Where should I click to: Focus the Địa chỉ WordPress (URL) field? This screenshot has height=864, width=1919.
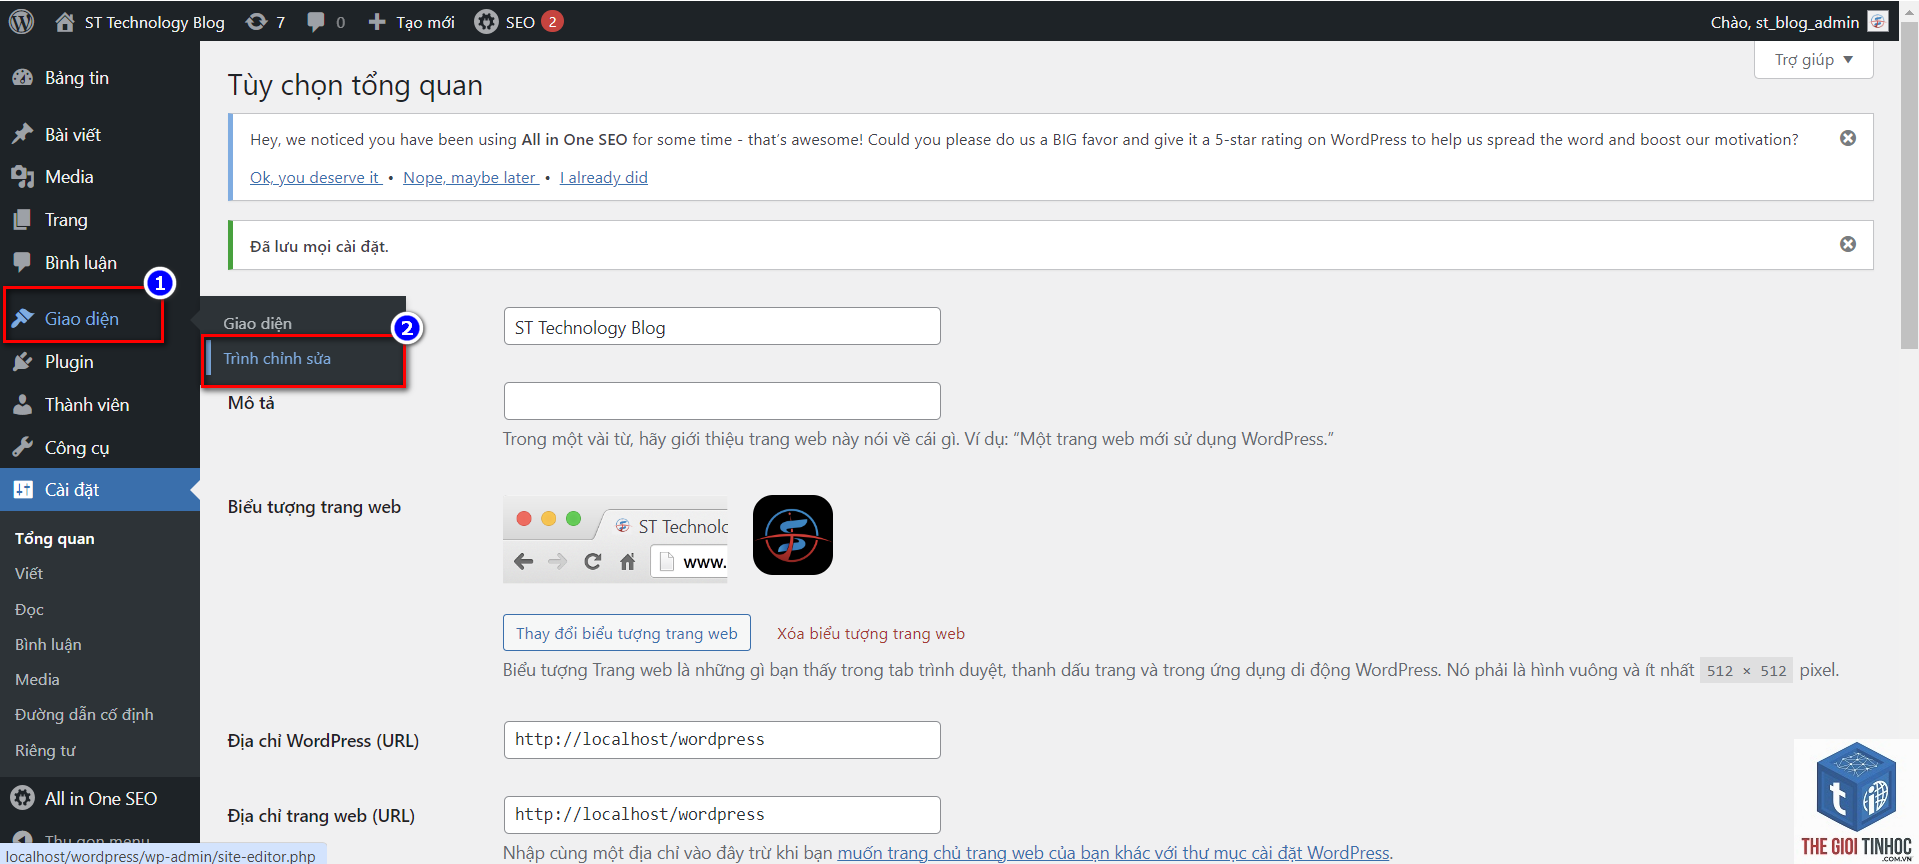point(722,740)
